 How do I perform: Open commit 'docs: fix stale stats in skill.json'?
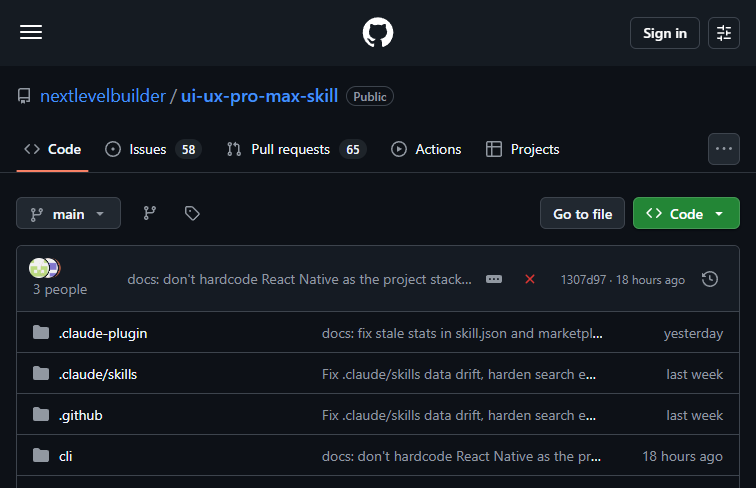point(462,333)
